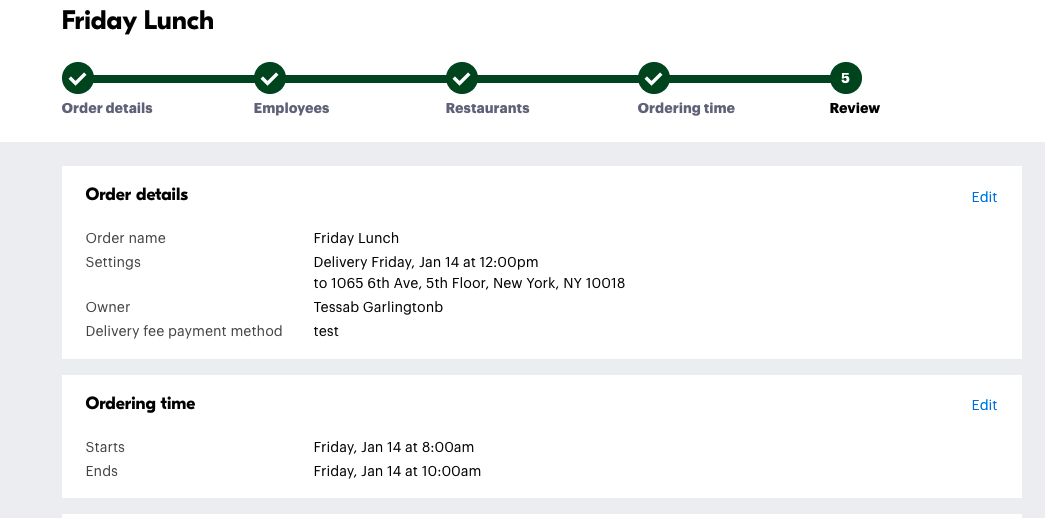Click the Restaurants step checkmark circle

coord(461,77)
